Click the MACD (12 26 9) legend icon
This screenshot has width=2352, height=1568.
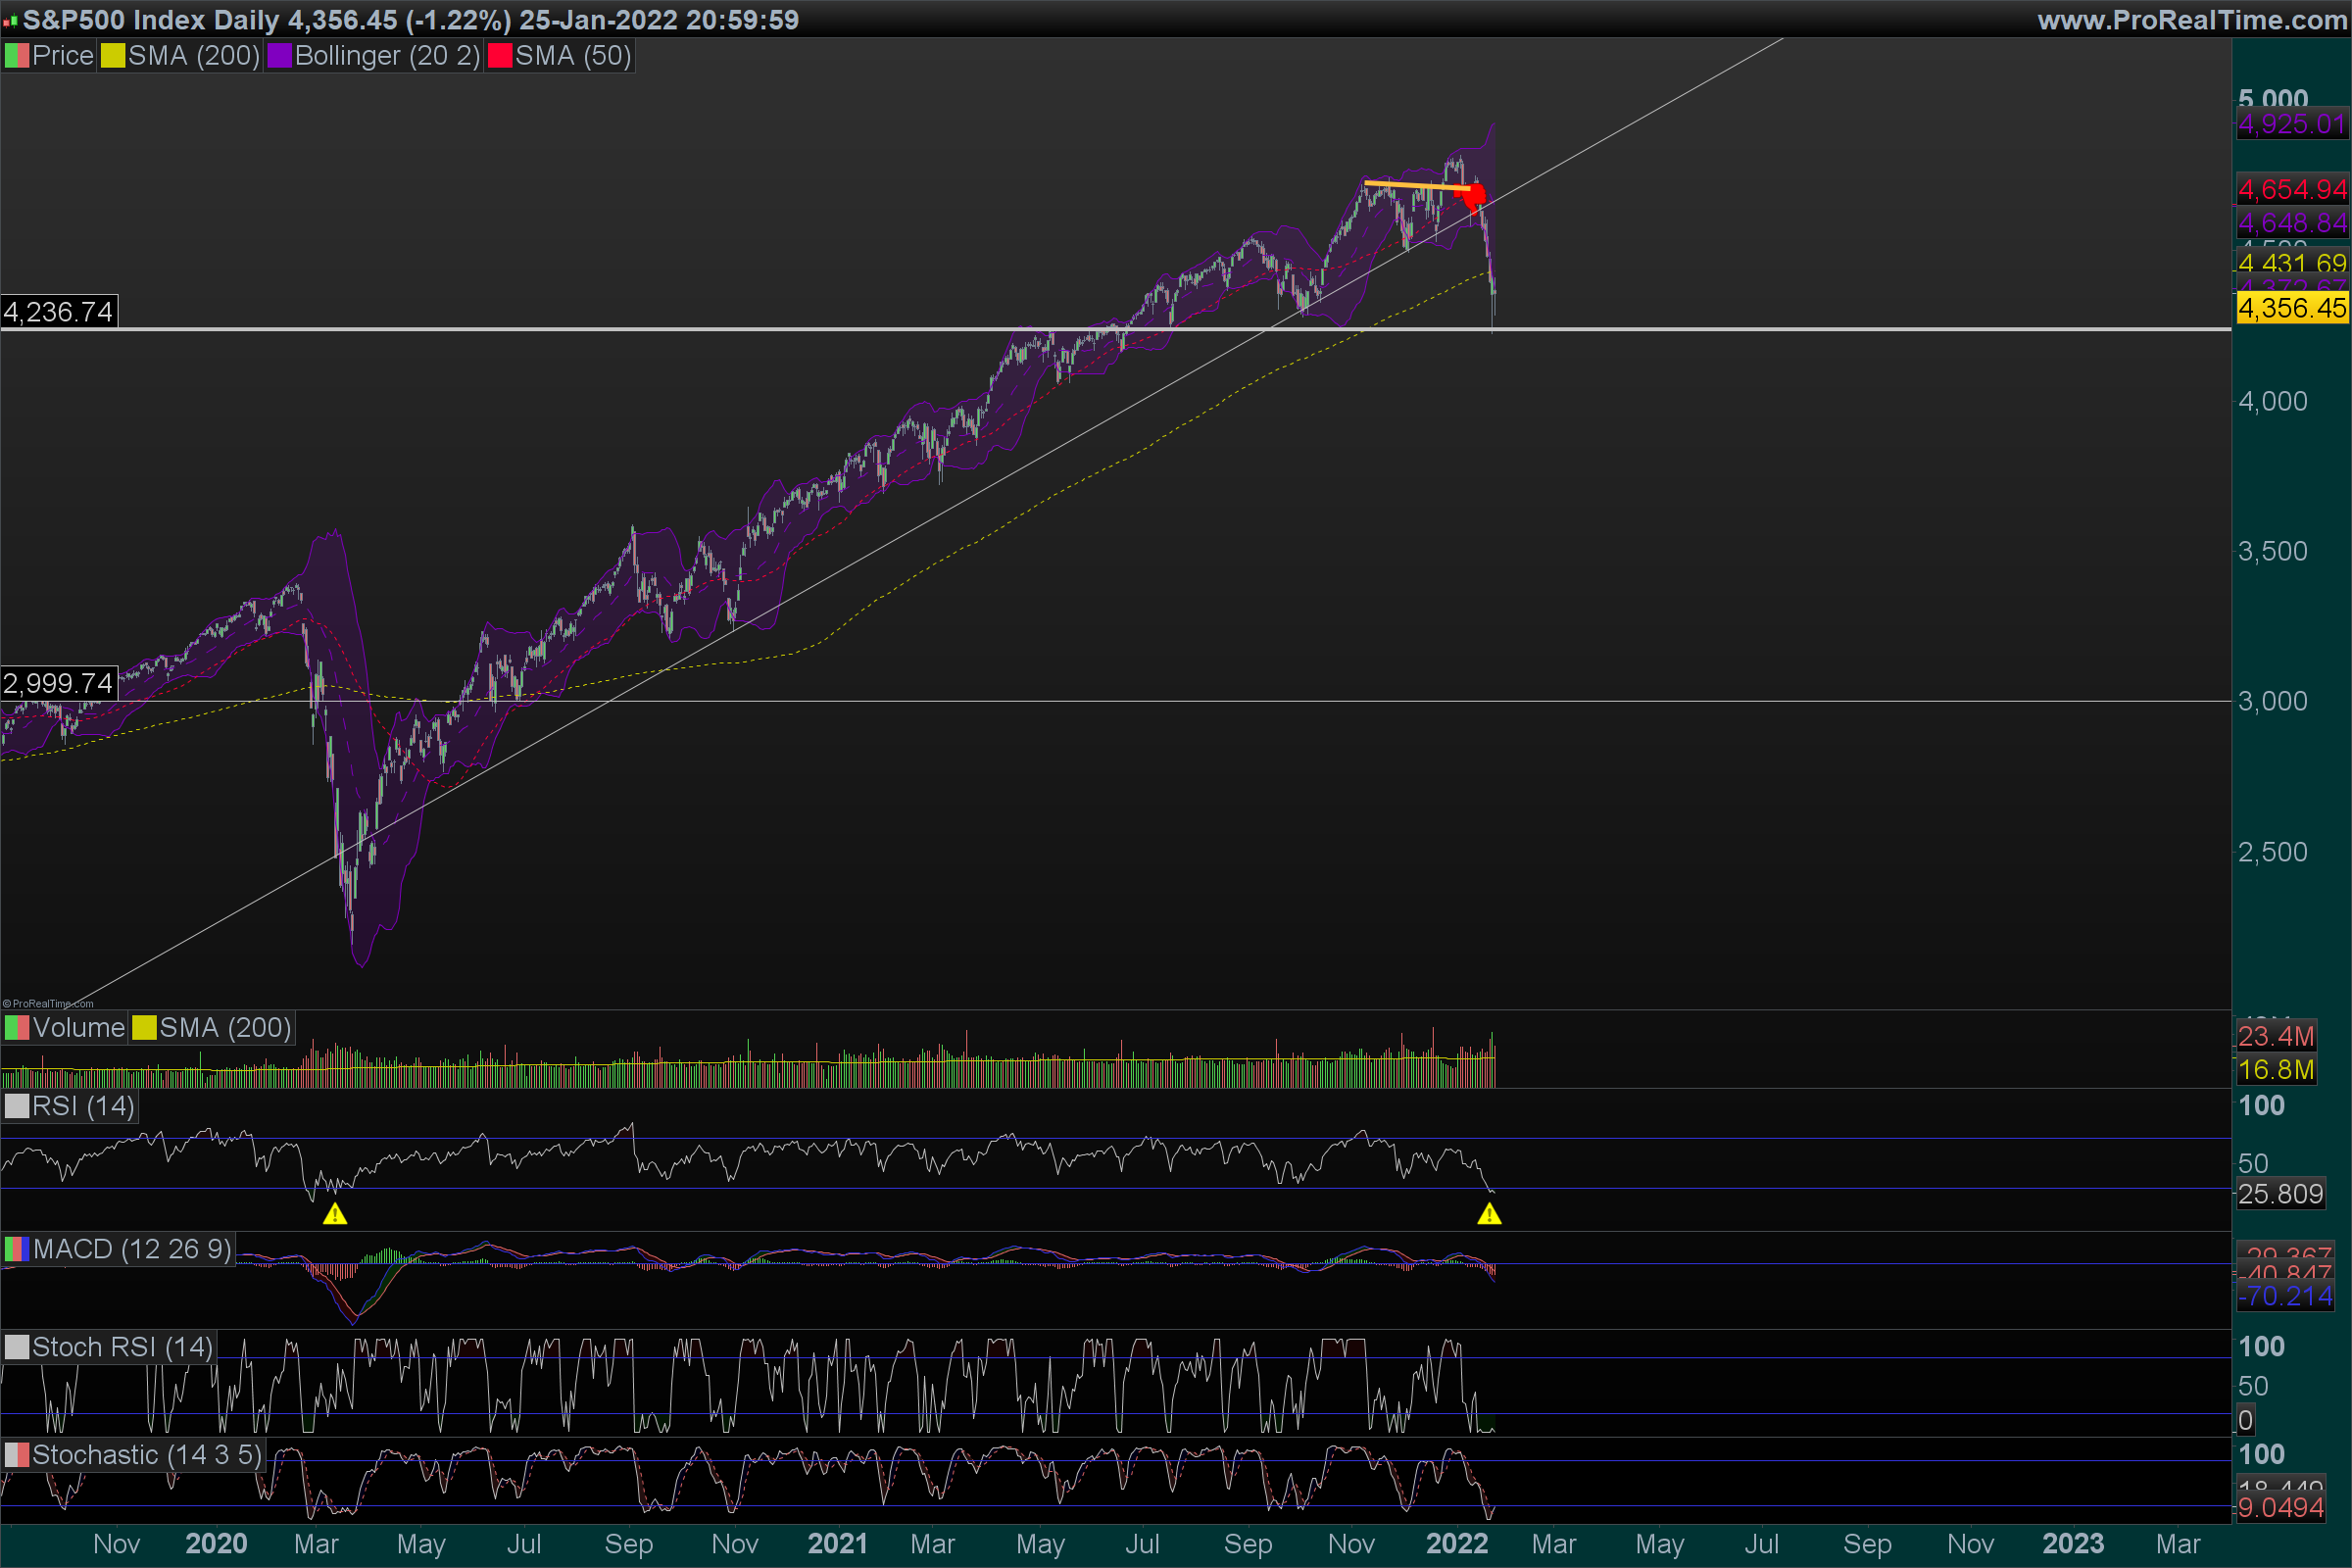click(17, 1249)
